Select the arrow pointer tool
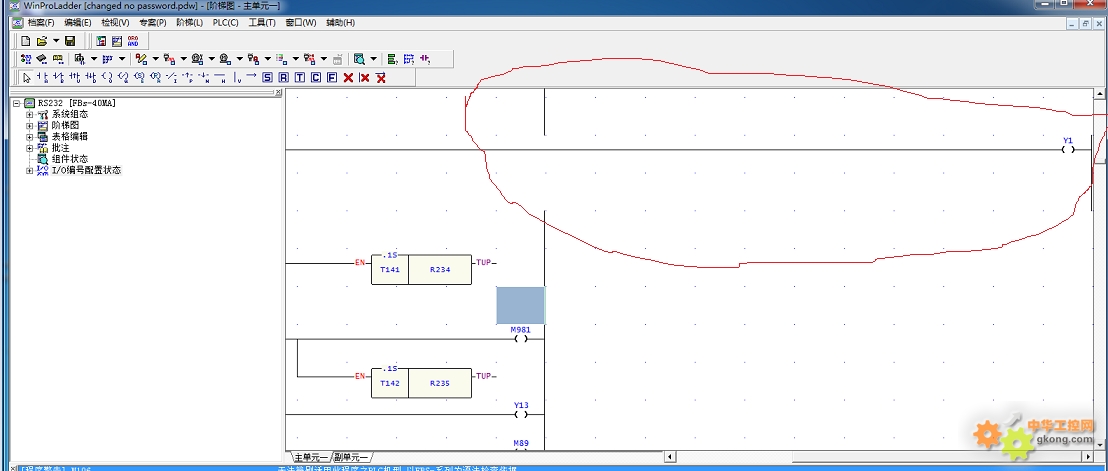The width and height of the screenshot is (1108, 471). point(27,78)
